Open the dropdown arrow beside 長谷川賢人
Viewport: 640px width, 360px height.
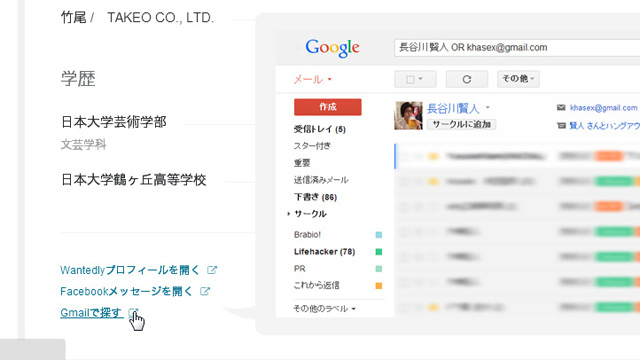487,108
